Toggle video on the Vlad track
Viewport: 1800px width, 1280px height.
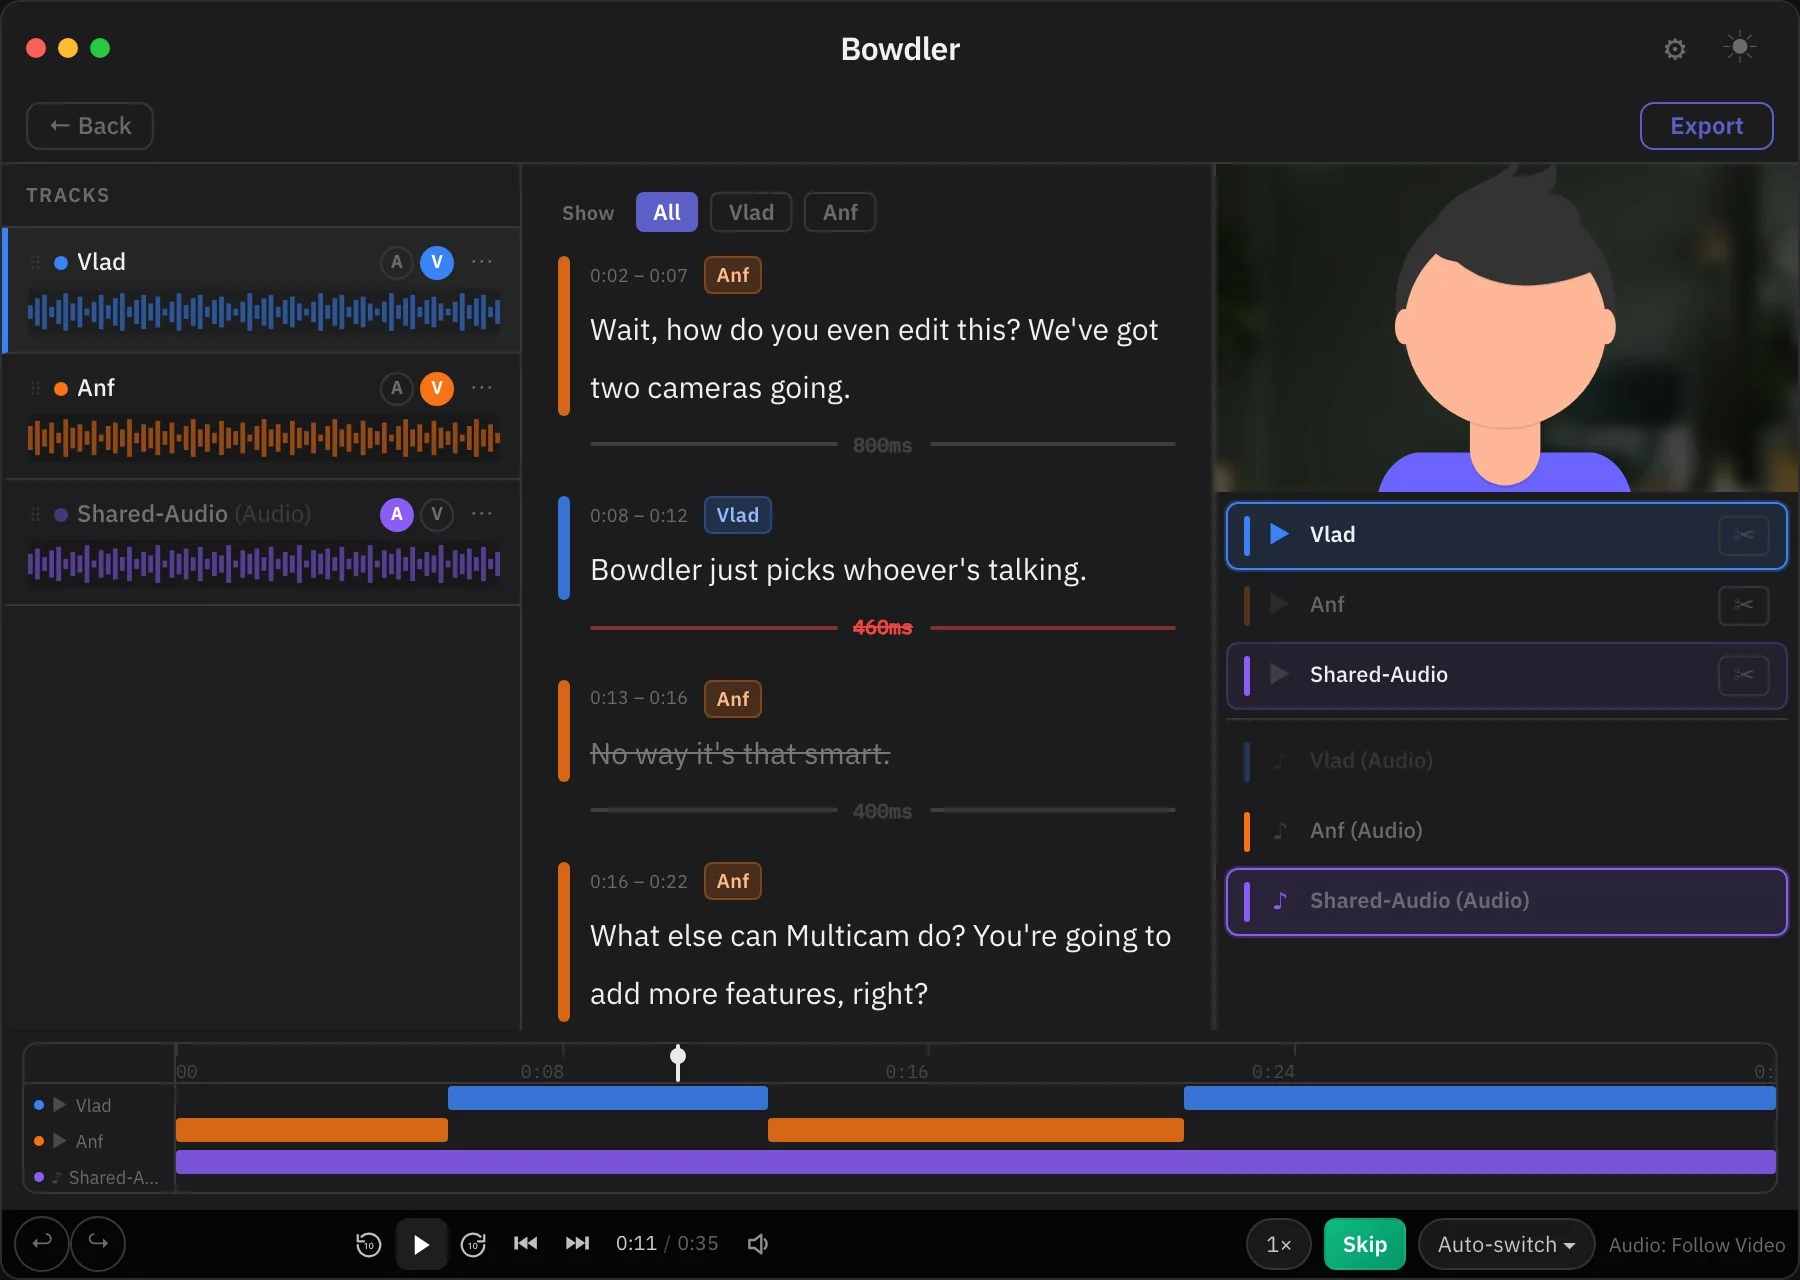click(x=437, y=262)
